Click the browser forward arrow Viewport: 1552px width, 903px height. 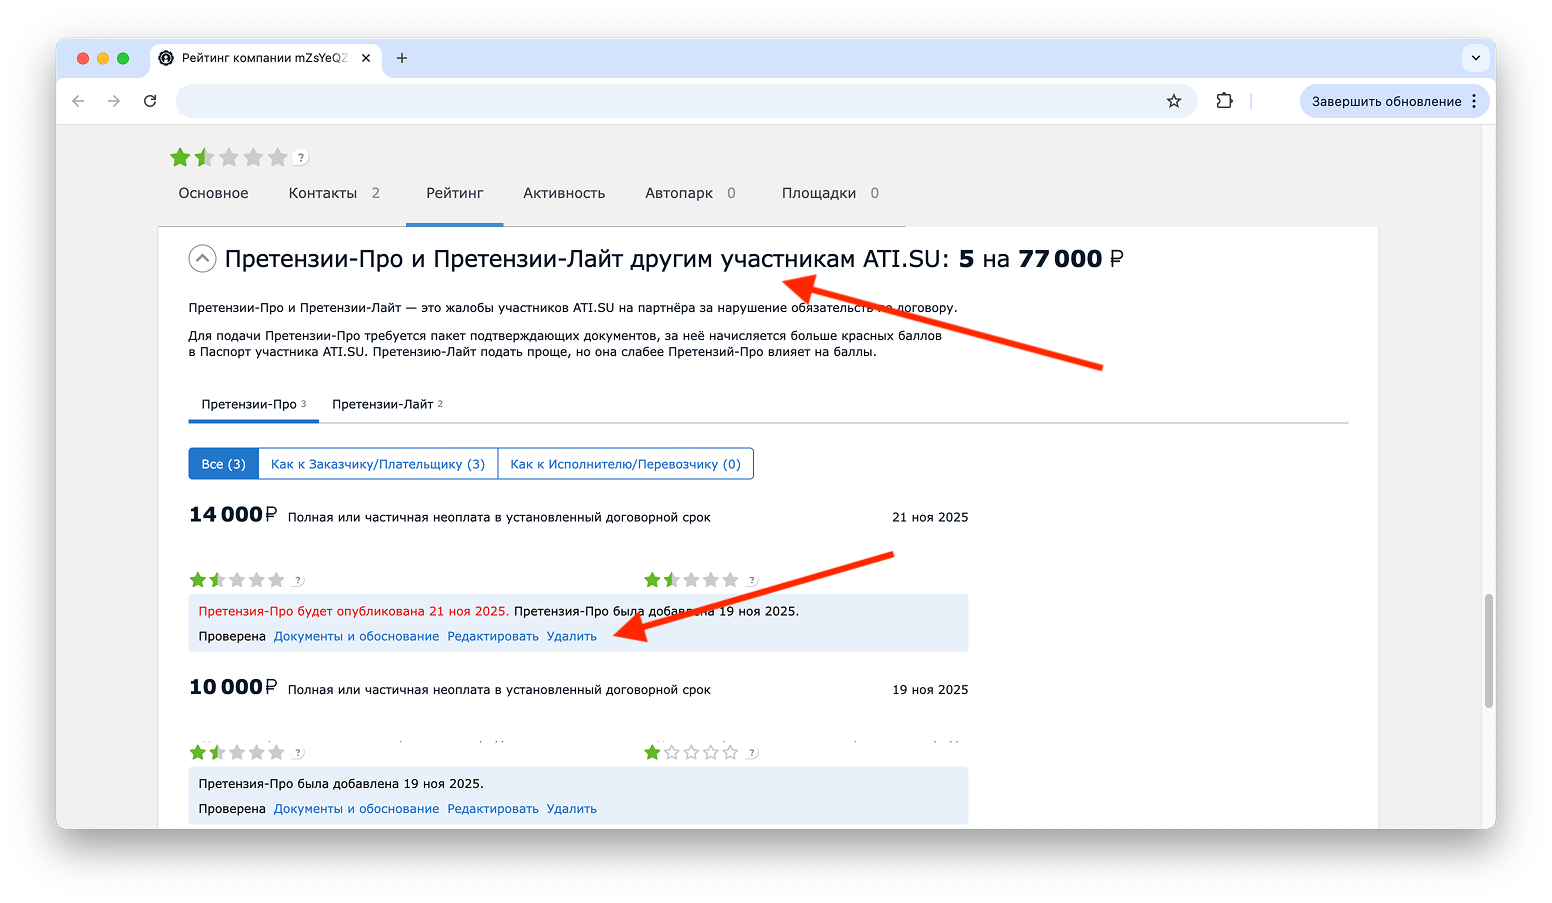[114, 101]
